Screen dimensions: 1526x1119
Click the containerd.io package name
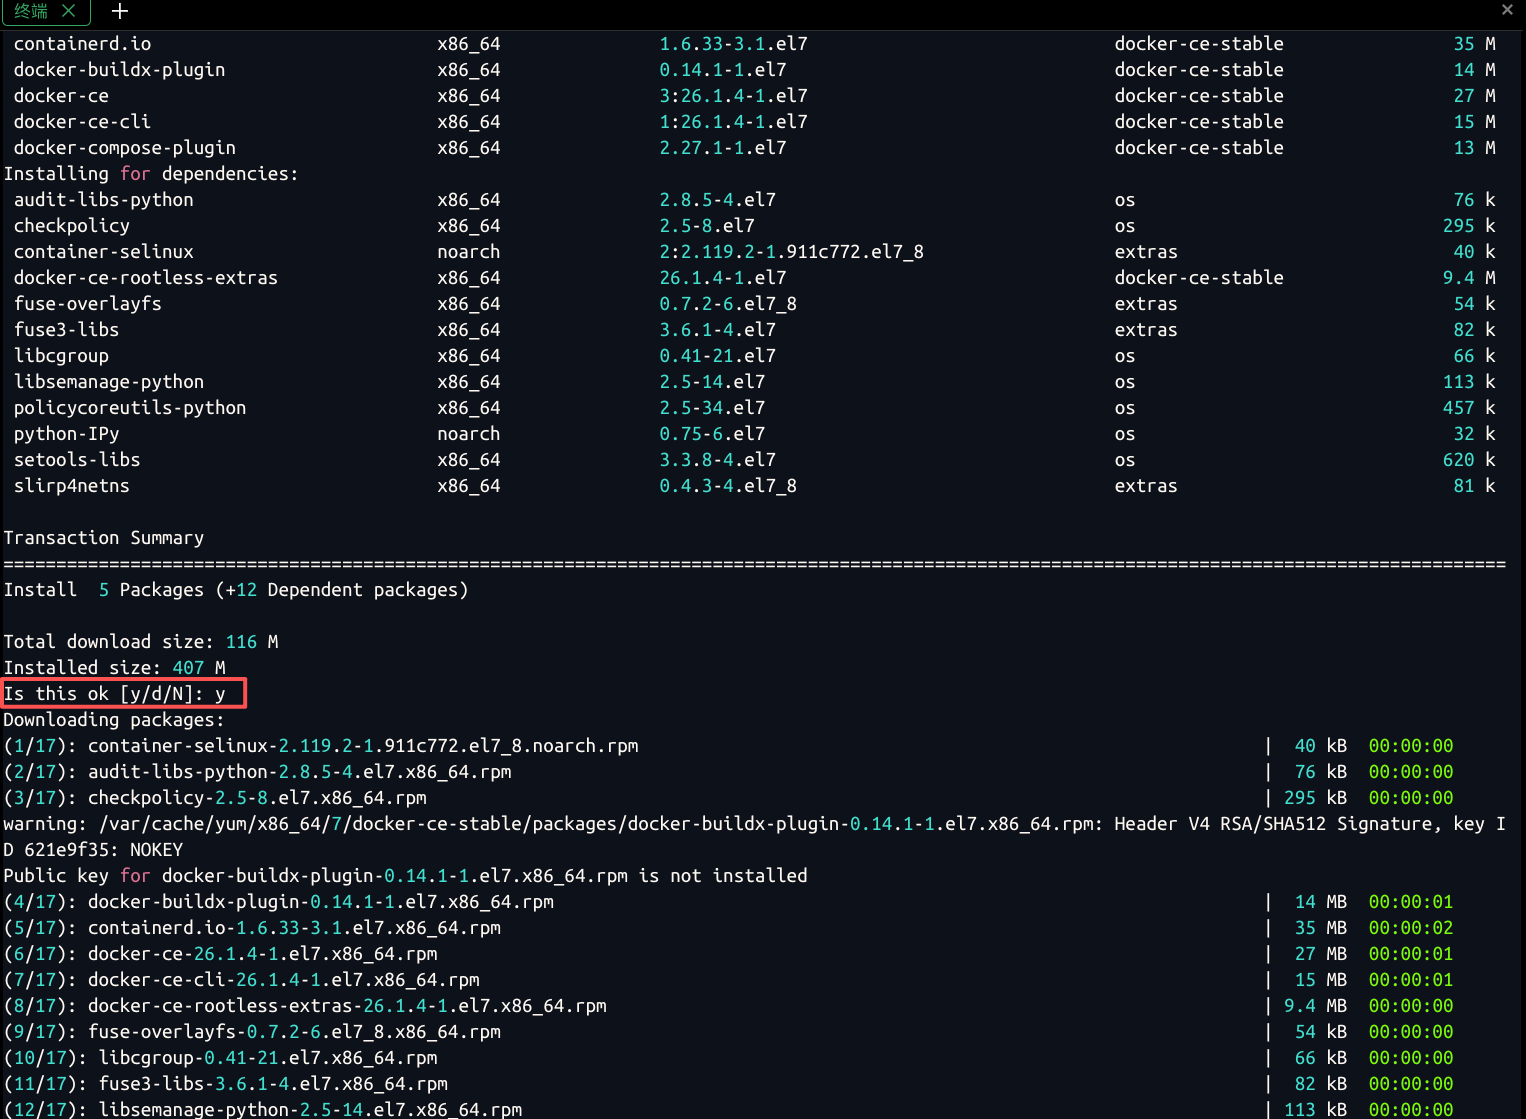tap(82, 44)
